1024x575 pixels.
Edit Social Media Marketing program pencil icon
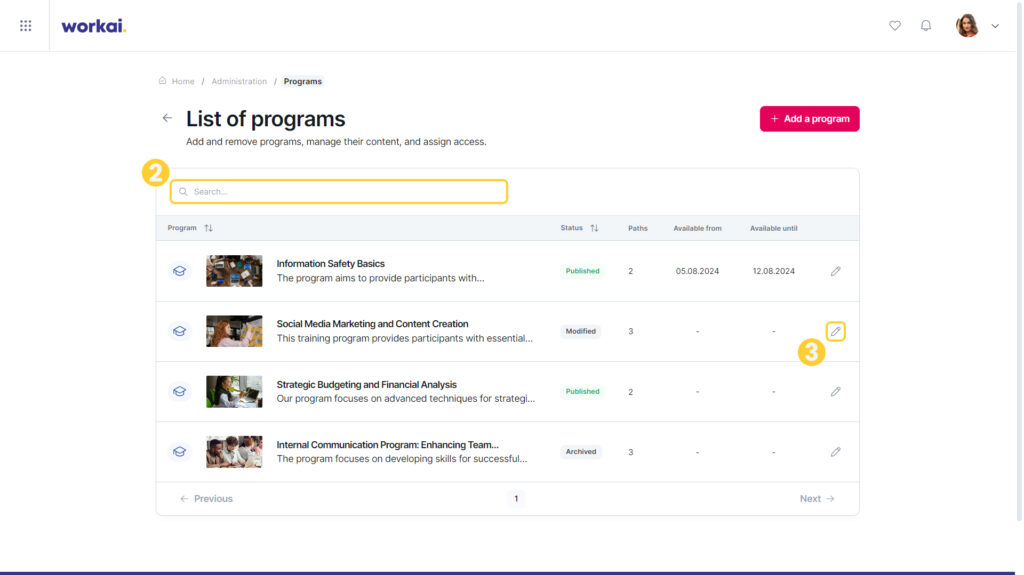click(835, 331)
